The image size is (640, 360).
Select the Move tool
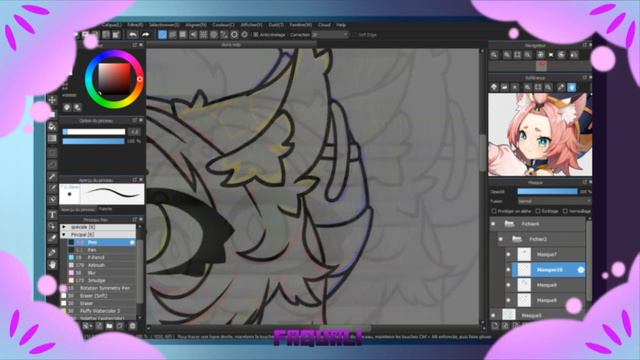point(52,100)
